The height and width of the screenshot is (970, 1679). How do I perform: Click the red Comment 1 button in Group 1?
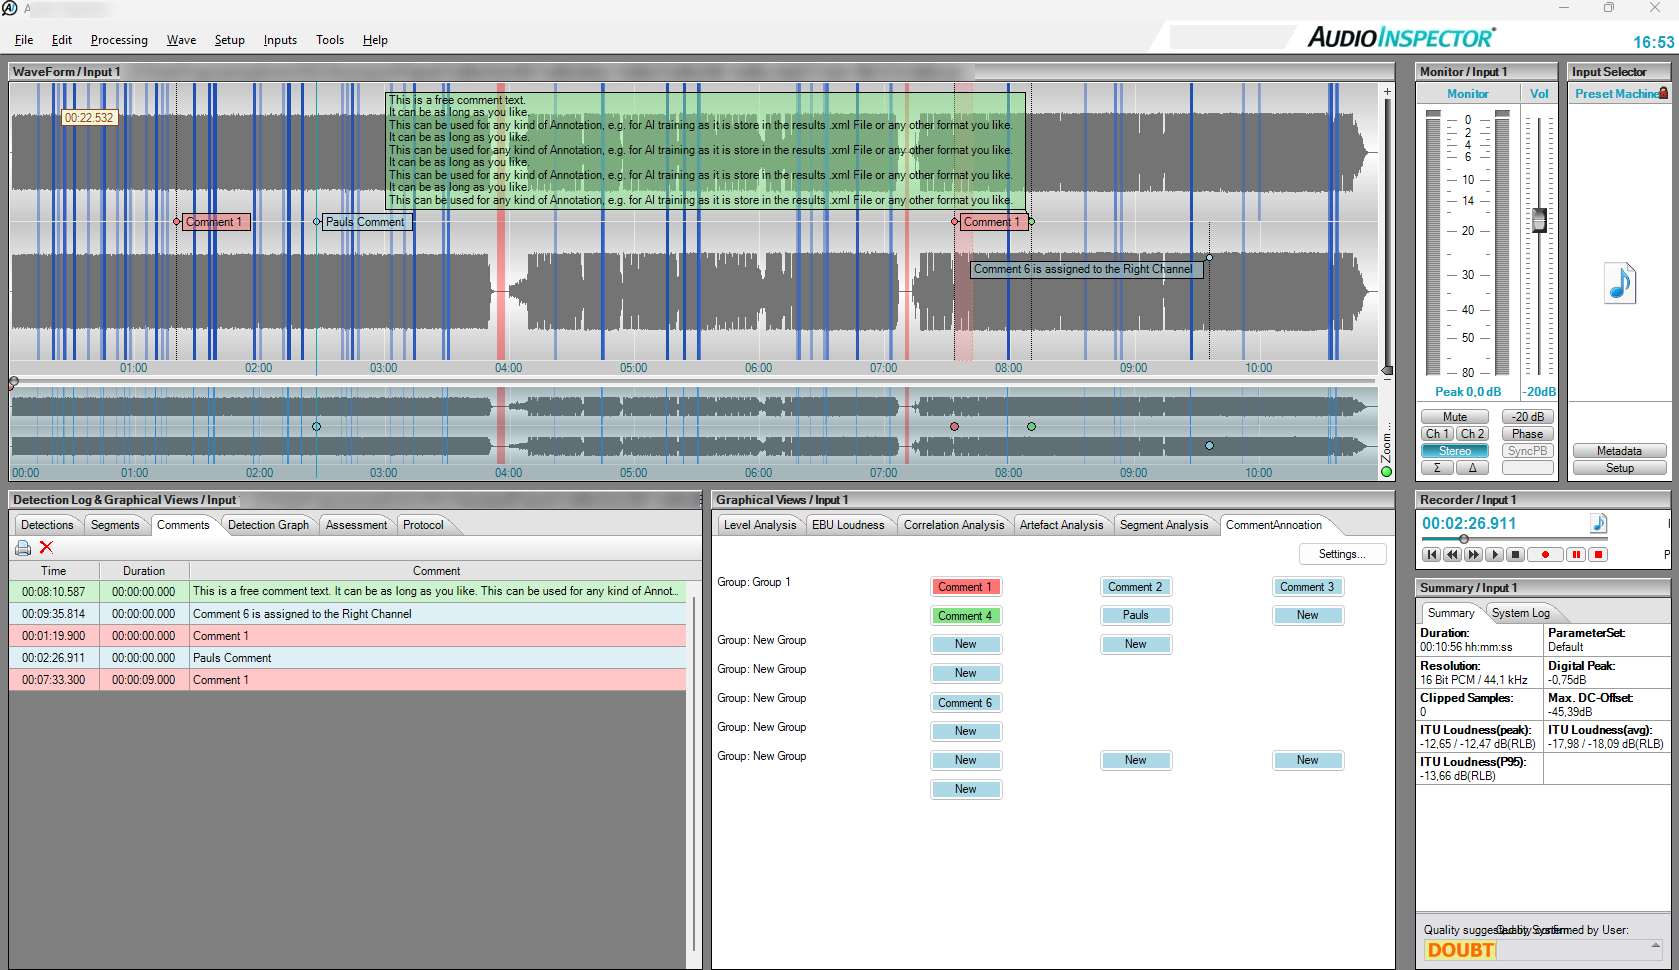point(965,587)
